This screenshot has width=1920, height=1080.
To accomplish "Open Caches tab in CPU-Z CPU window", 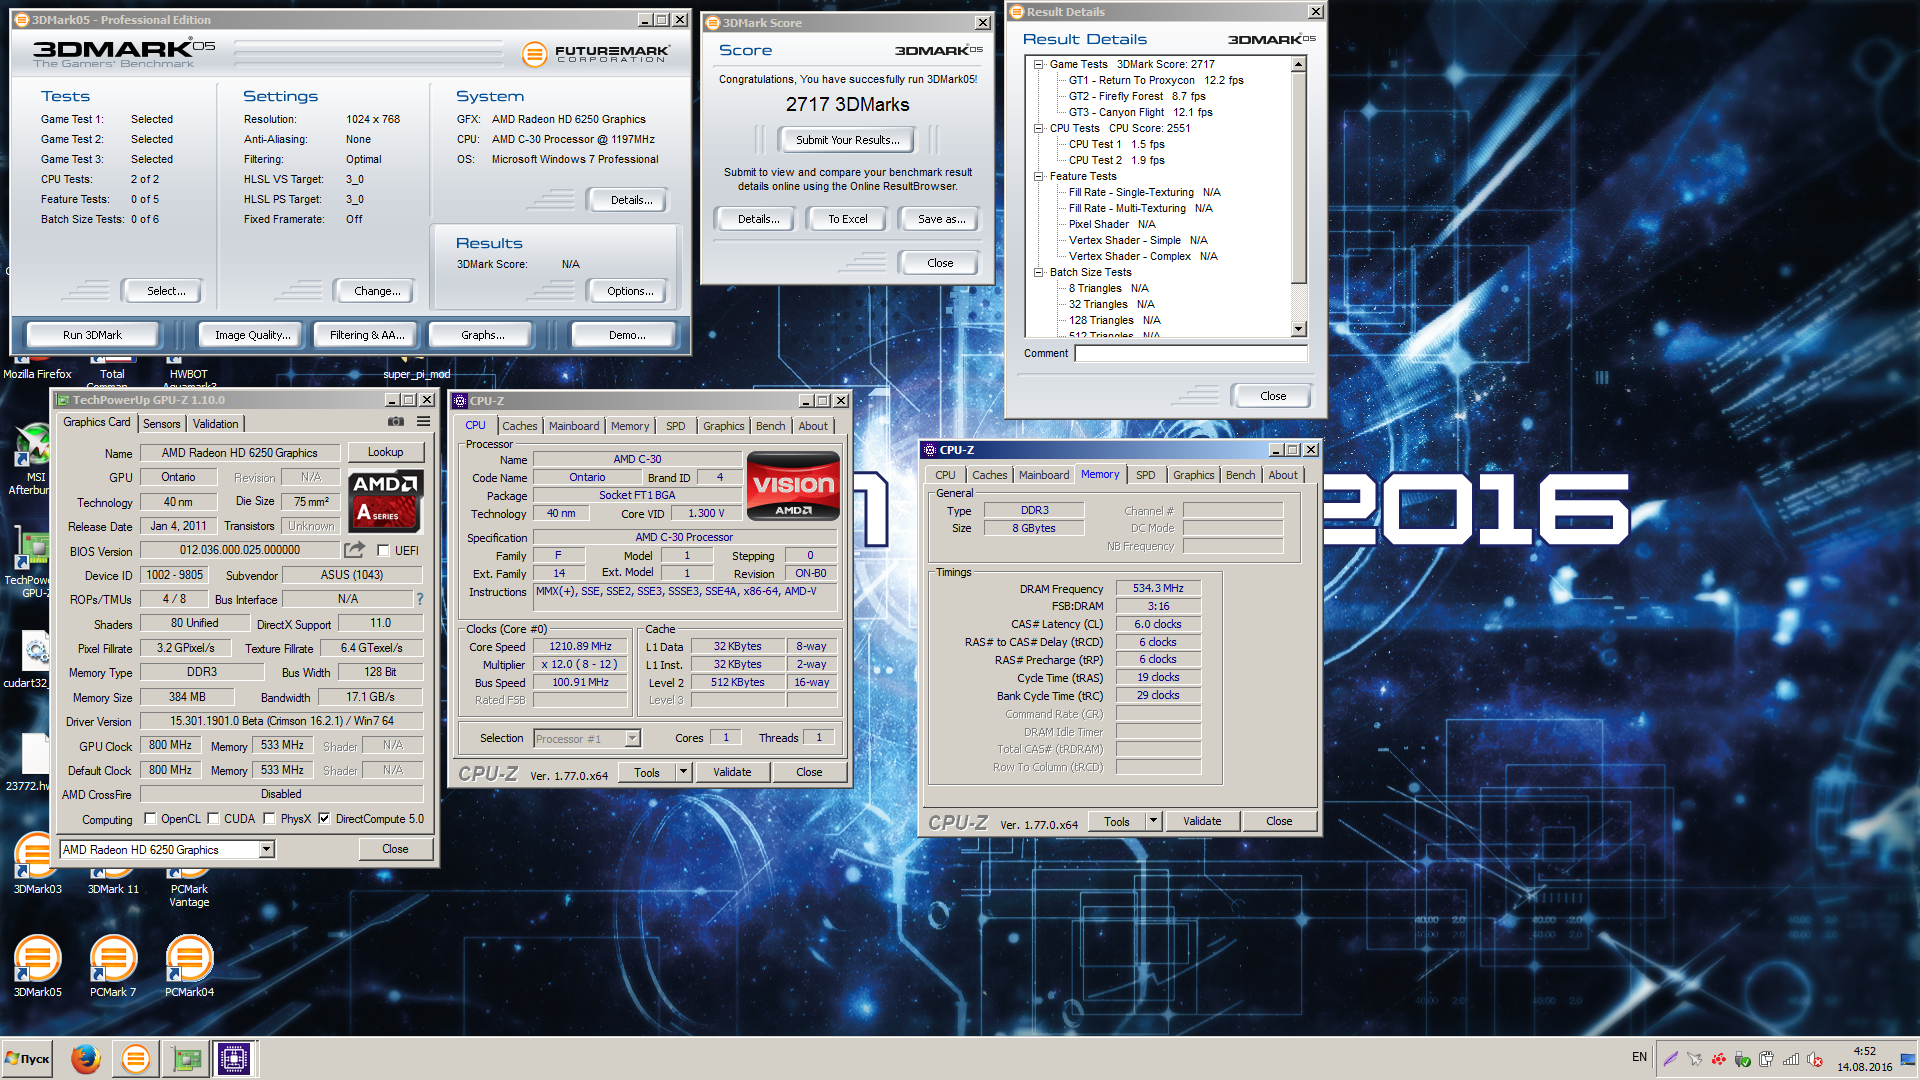I will tap(519, 426).
